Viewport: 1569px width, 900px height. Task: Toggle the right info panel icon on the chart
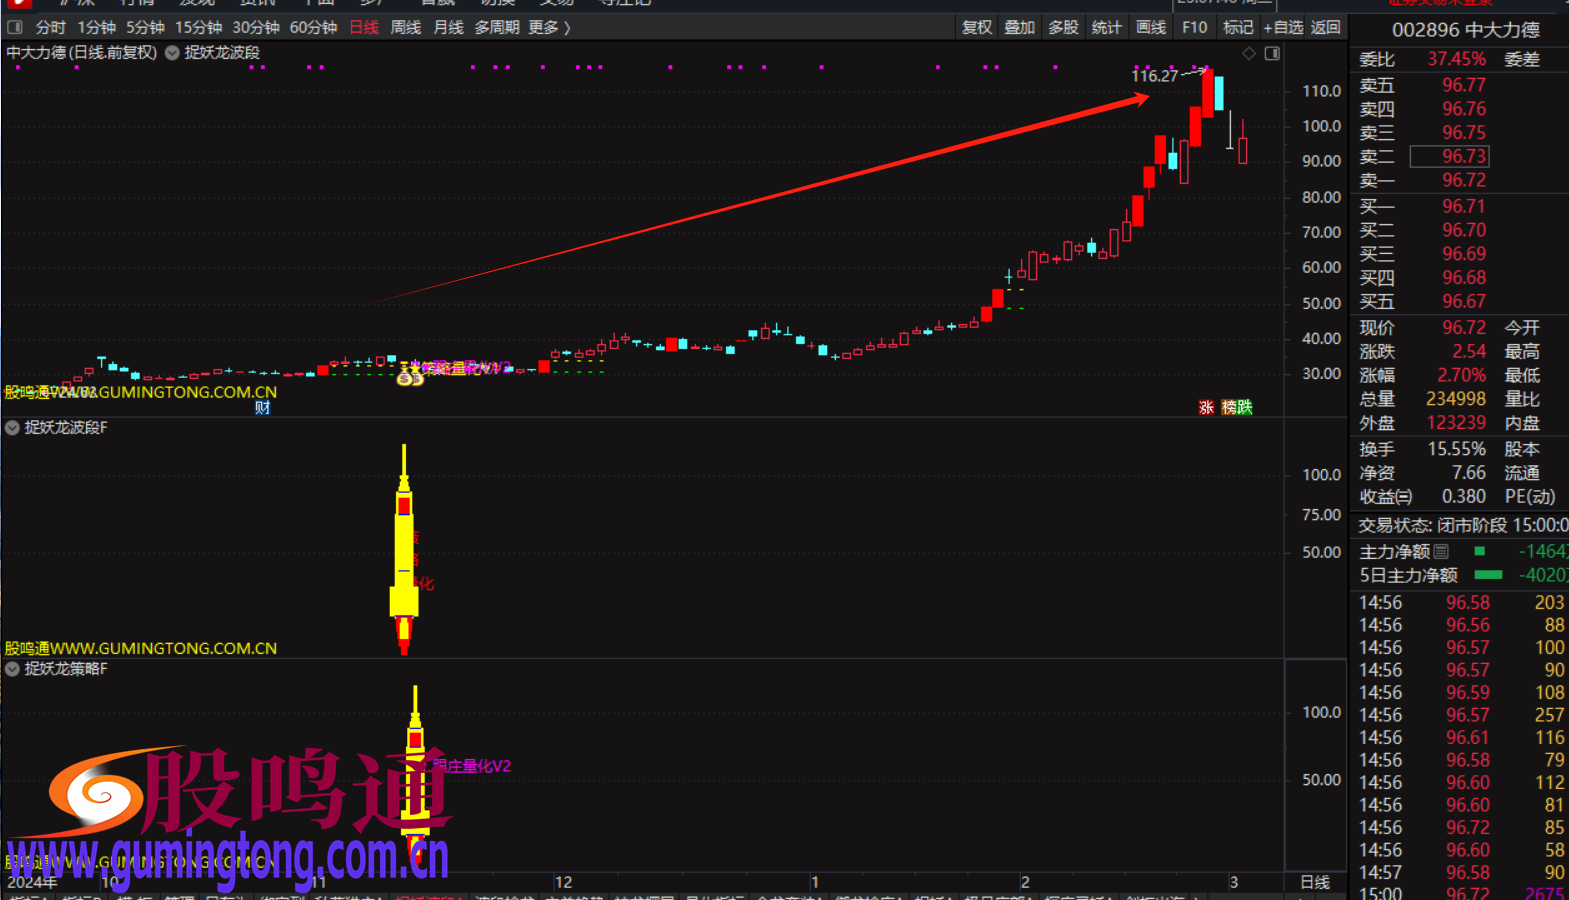1272,53
